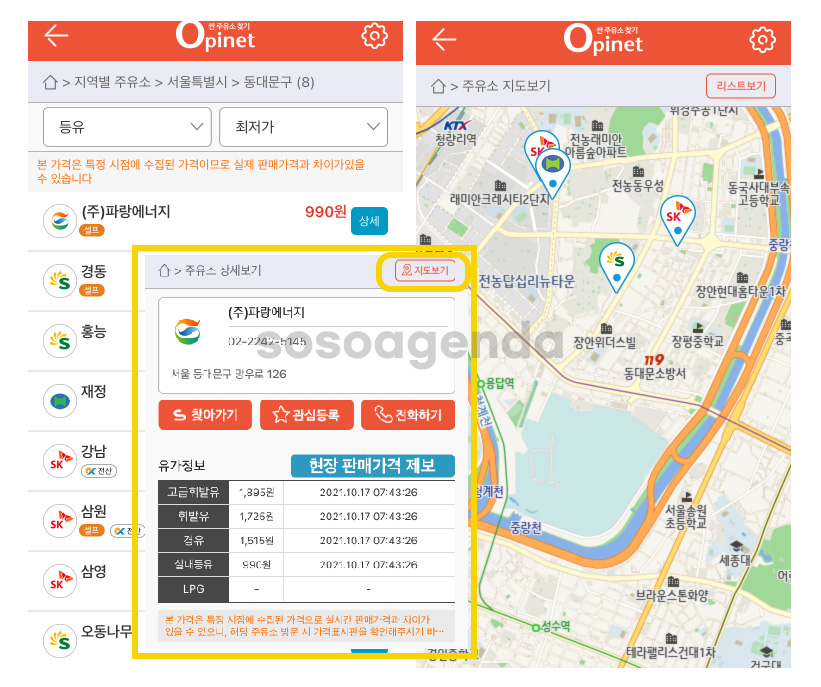Click 셀프 badge under 경동

pos(92,290)
